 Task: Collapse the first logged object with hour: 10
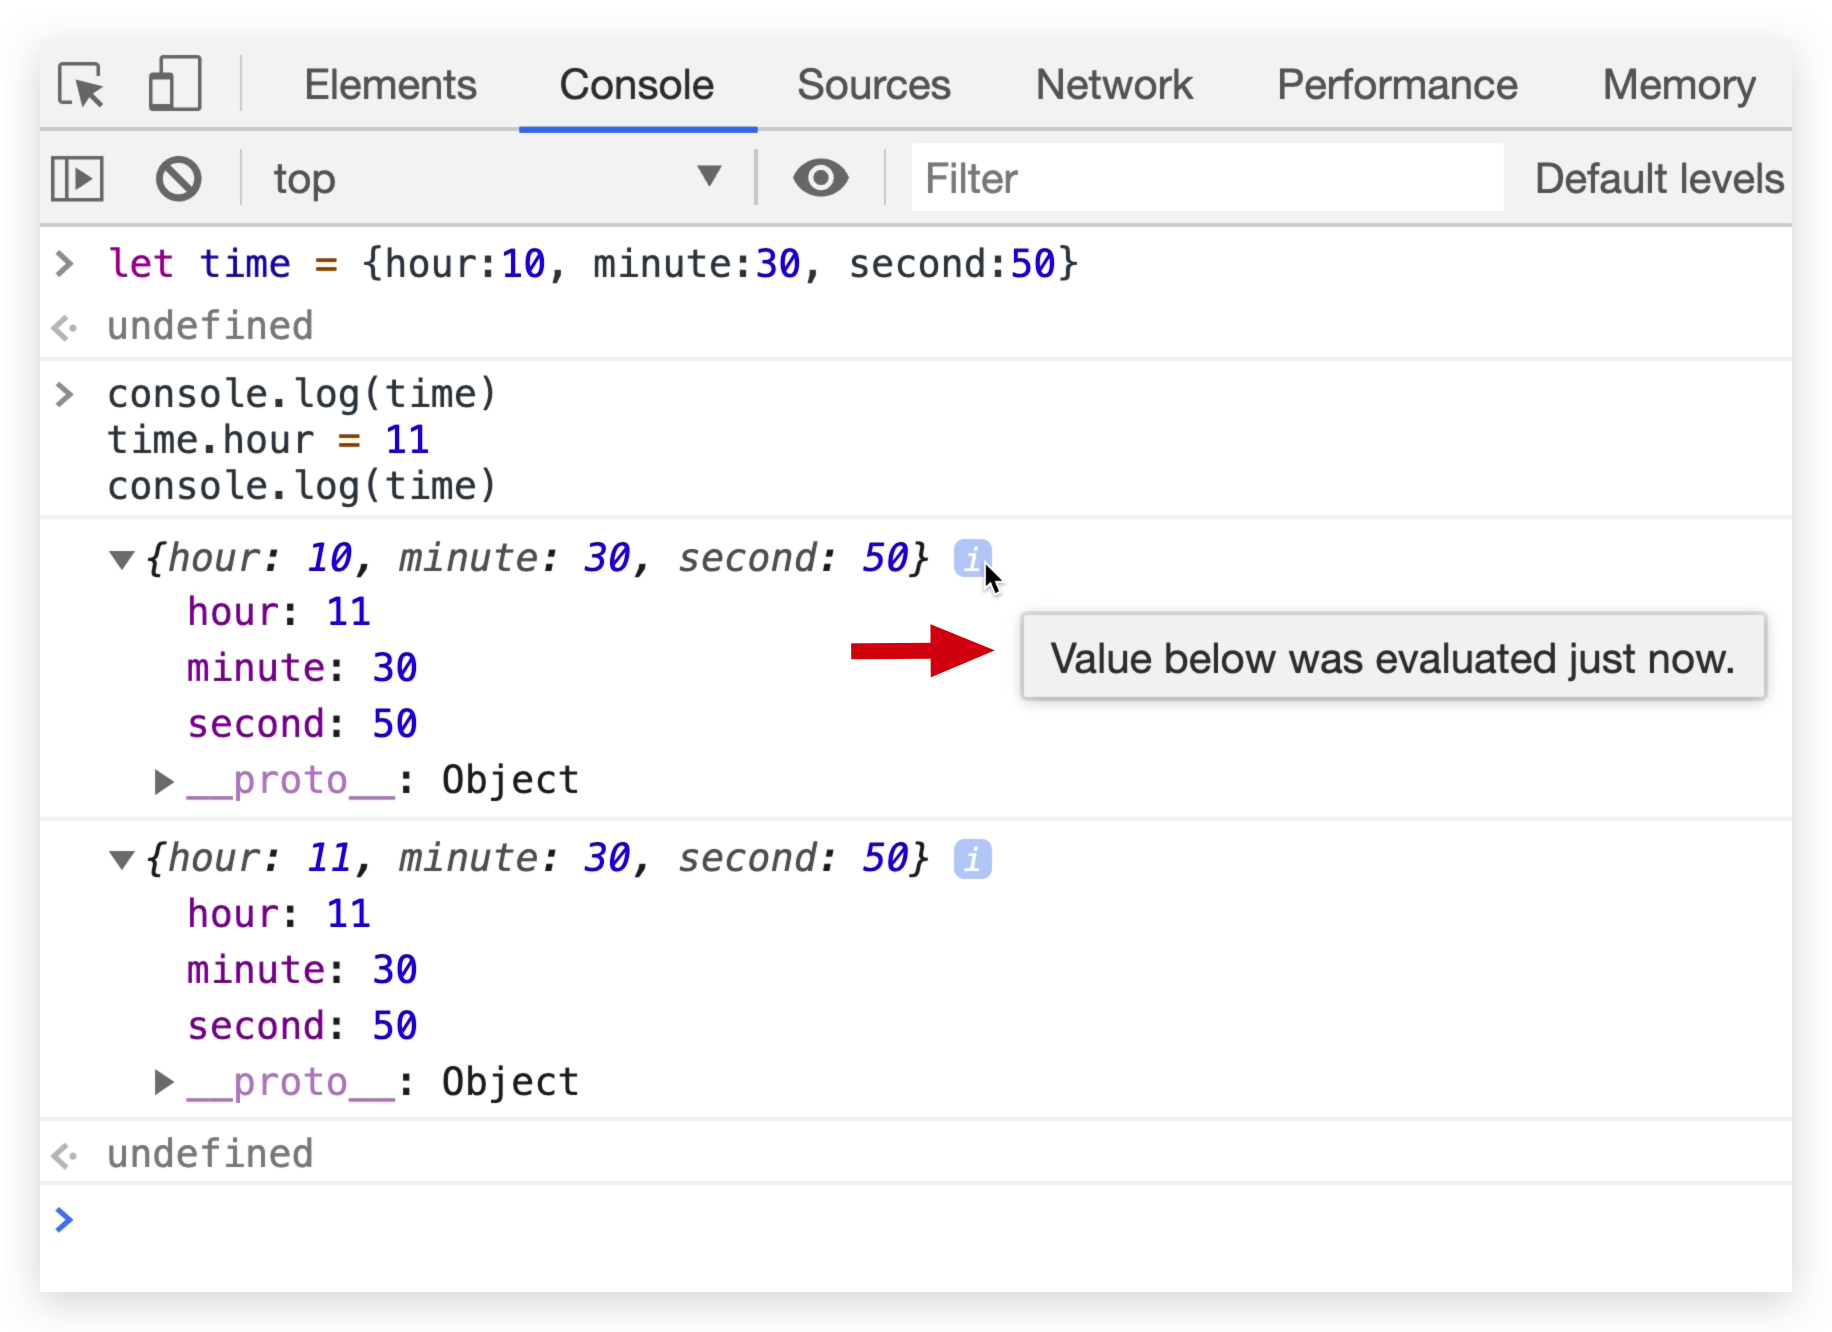[x=122, y=559]
